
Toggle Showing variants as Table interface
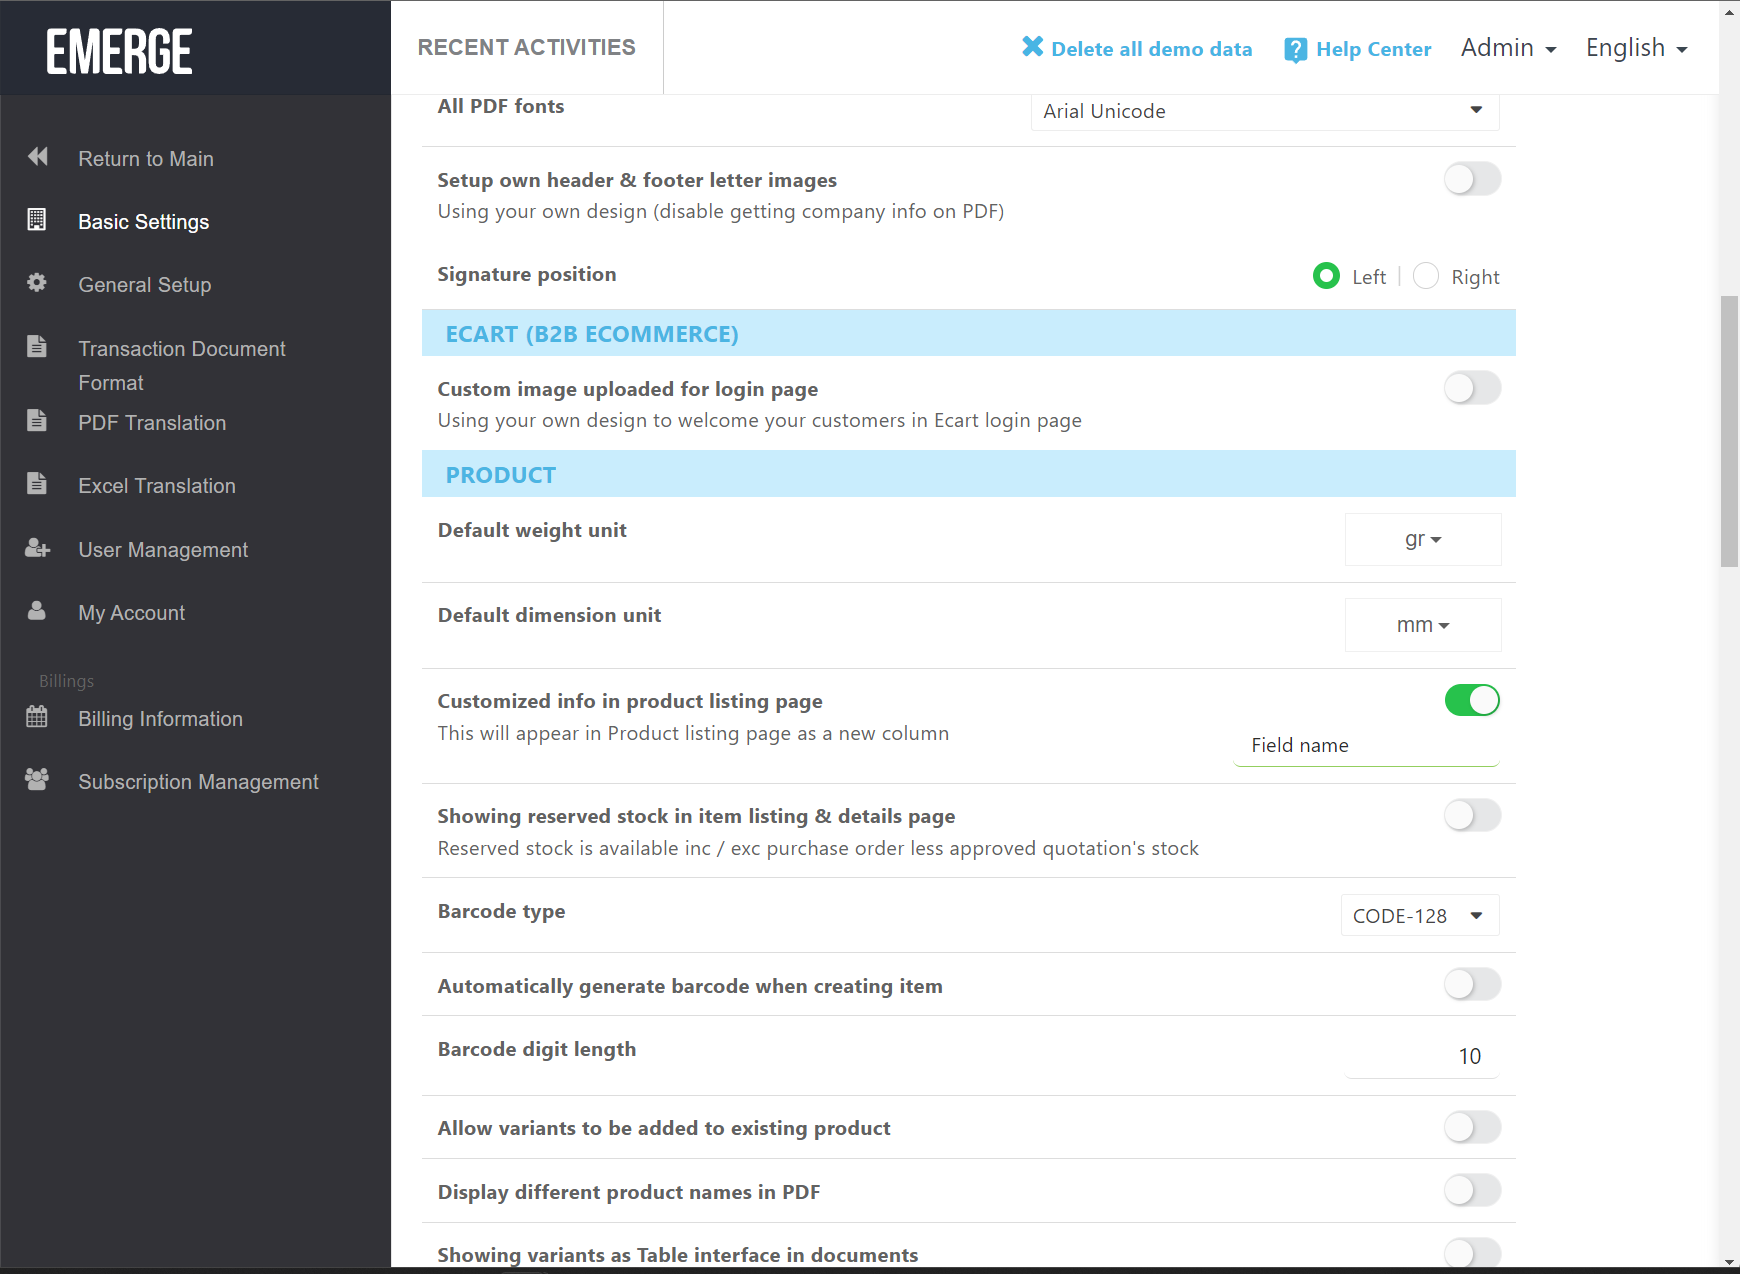click(x=1472, y=1253)
